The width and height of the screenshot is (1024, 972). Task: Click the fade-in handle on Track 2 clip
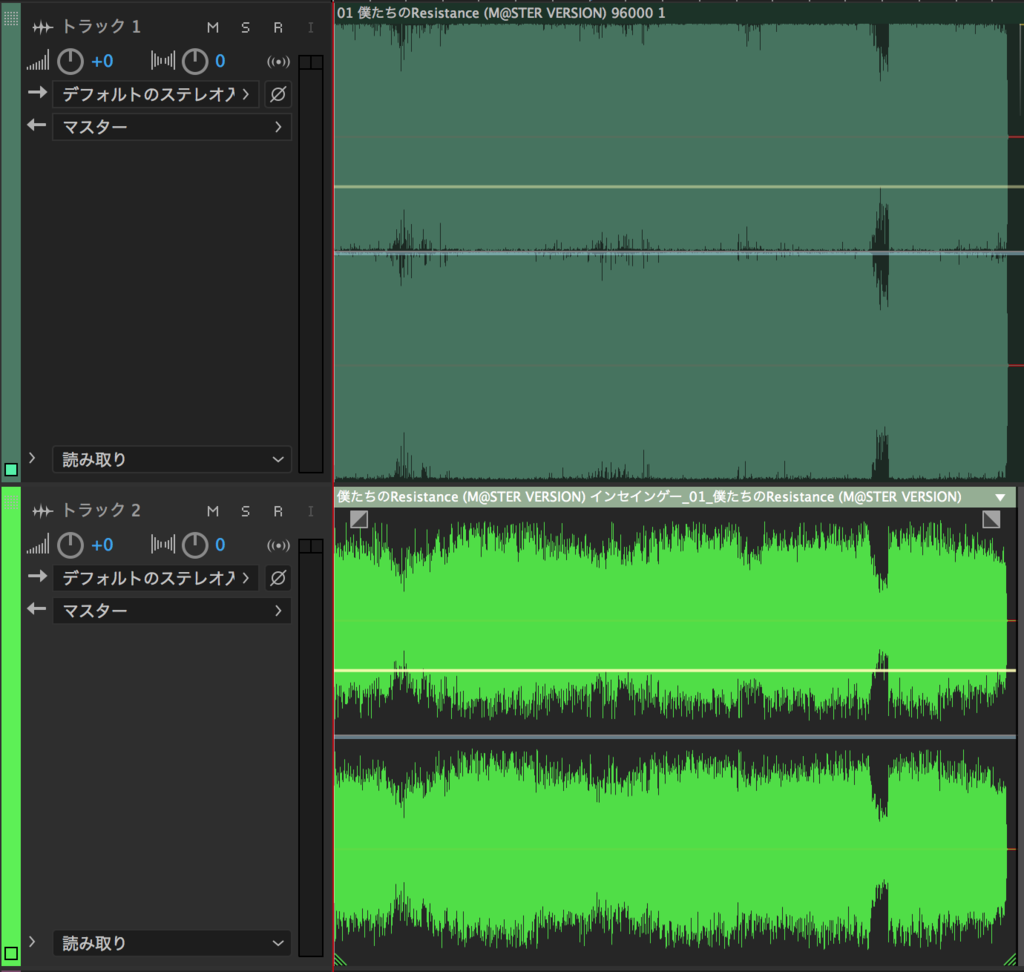pos(359,519)
